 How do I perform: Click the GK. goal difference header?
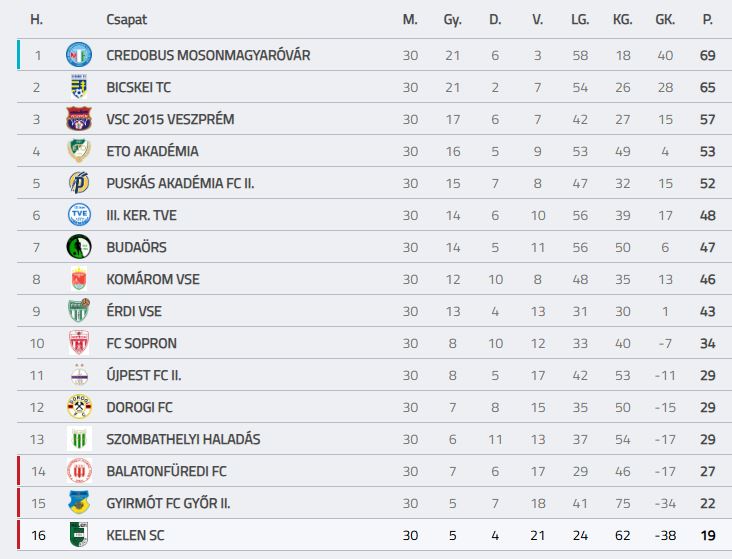pos(665,20)
